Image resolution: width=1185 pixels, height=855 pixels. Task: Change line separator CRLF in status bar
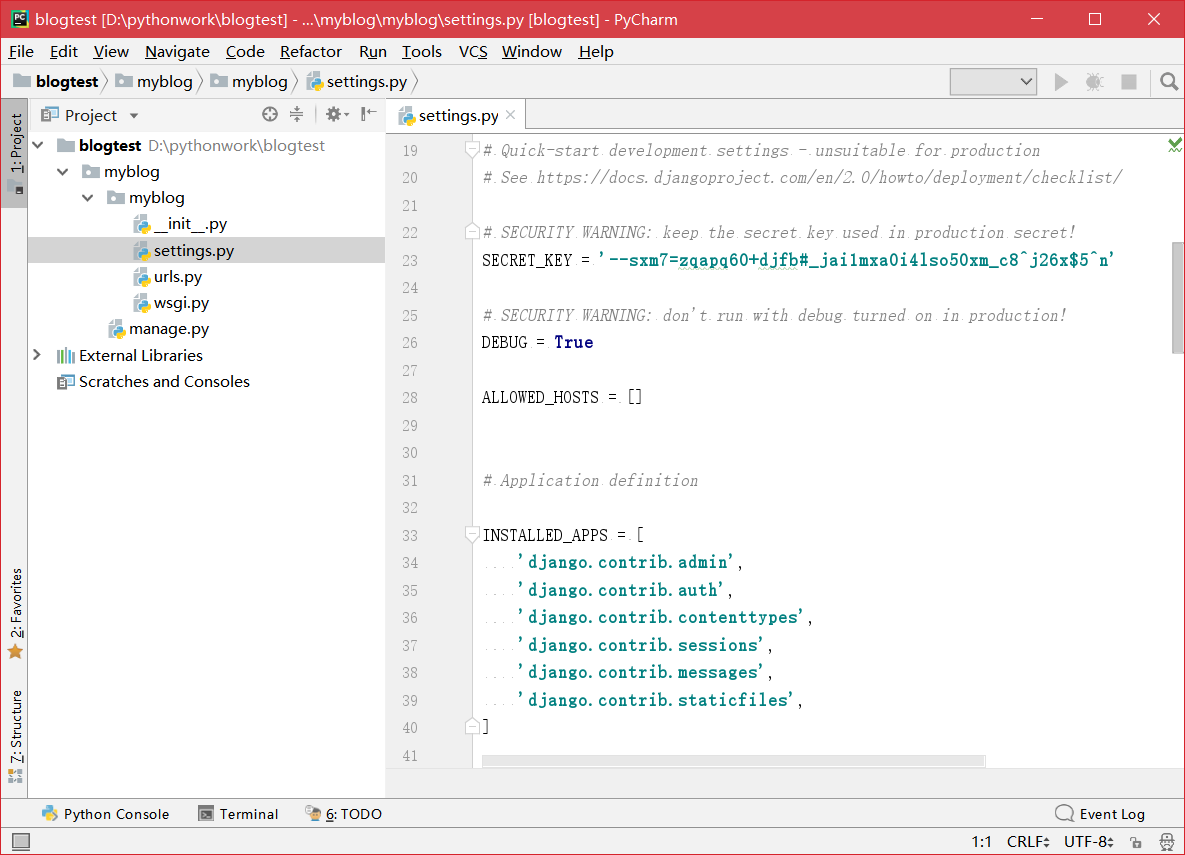pos(1028,841)
